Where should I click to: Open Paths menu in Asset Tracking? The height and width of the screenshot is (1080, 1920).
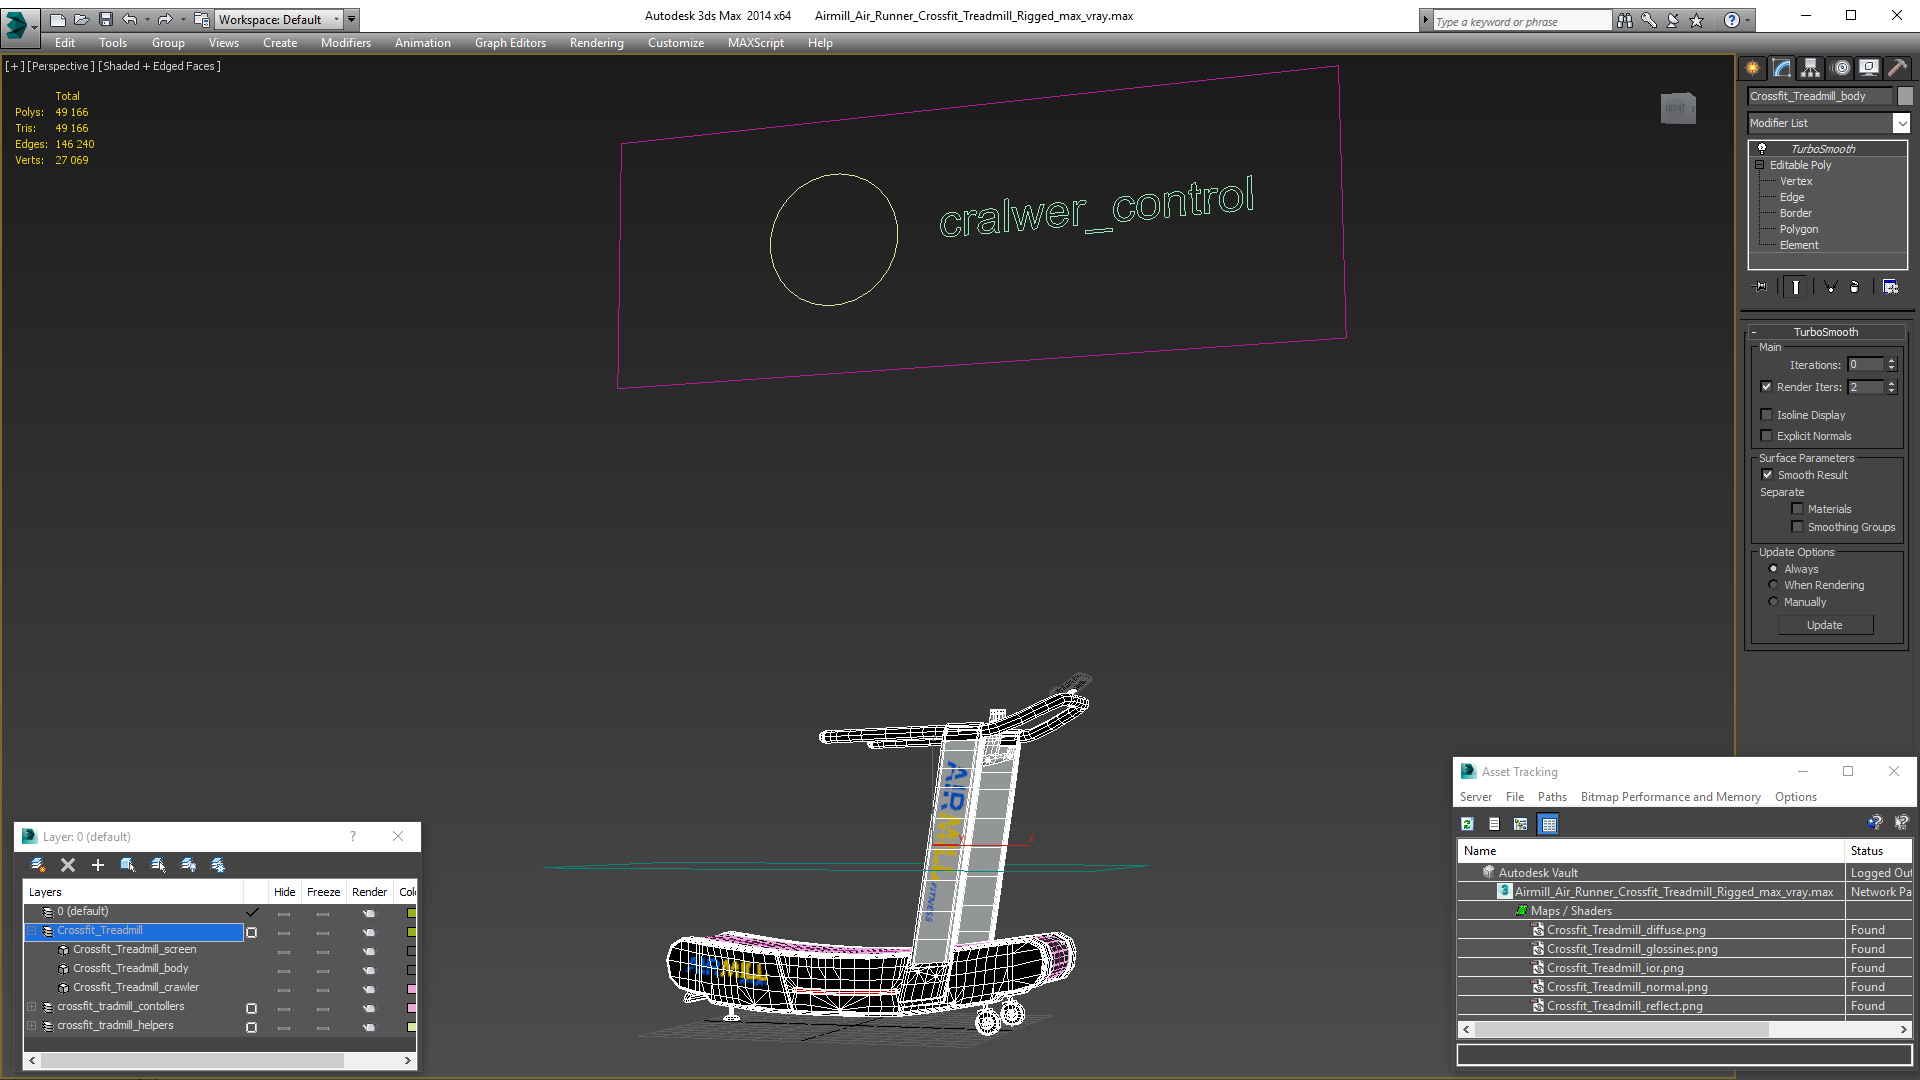tap(1552, 797)
